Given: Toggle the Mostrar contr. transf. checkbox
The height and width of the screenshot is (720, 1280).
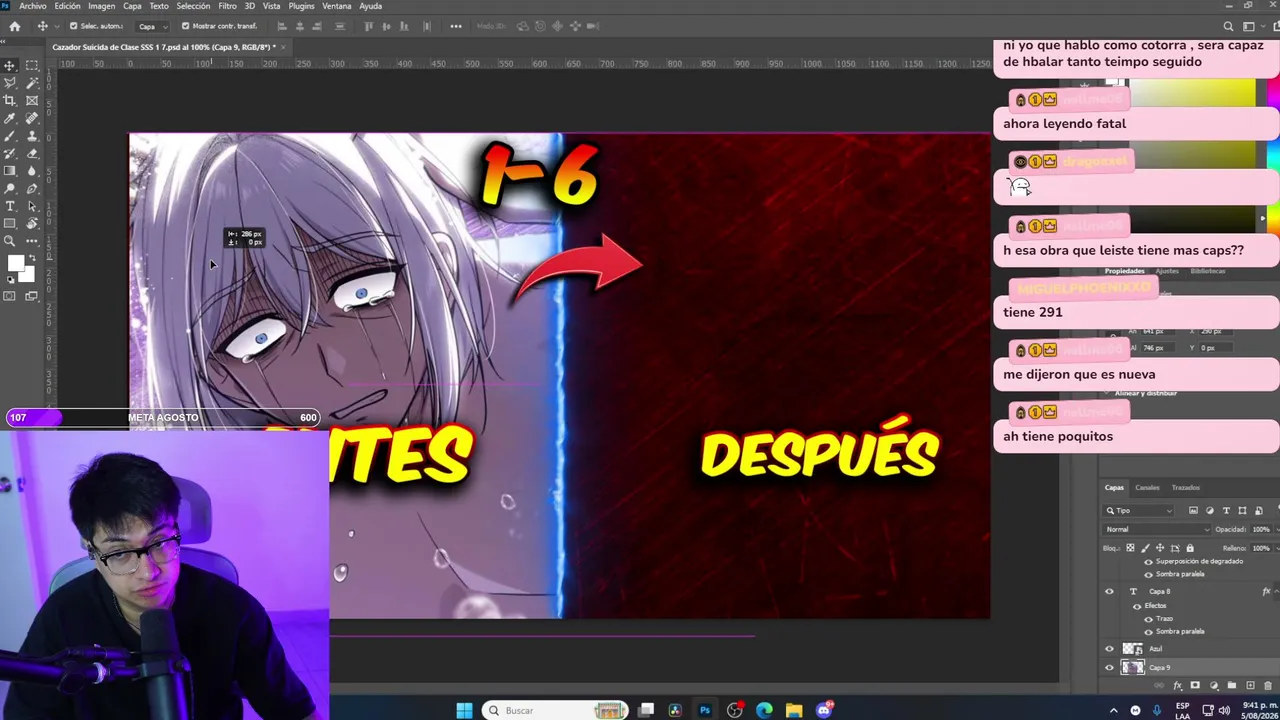Looking at the screenshot, I should [x=185, y=26].
